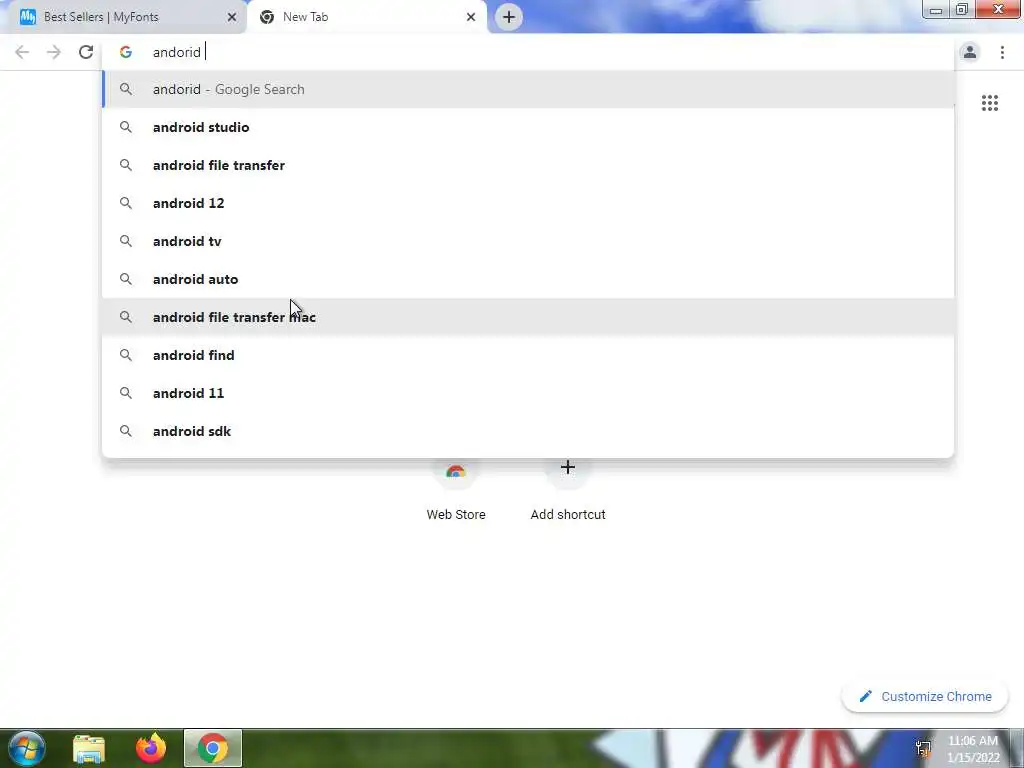Click the search icon beside 'android studio'
Image resolution: width=1024 pixels, height=768 pixels.
[x=126, y=127]
